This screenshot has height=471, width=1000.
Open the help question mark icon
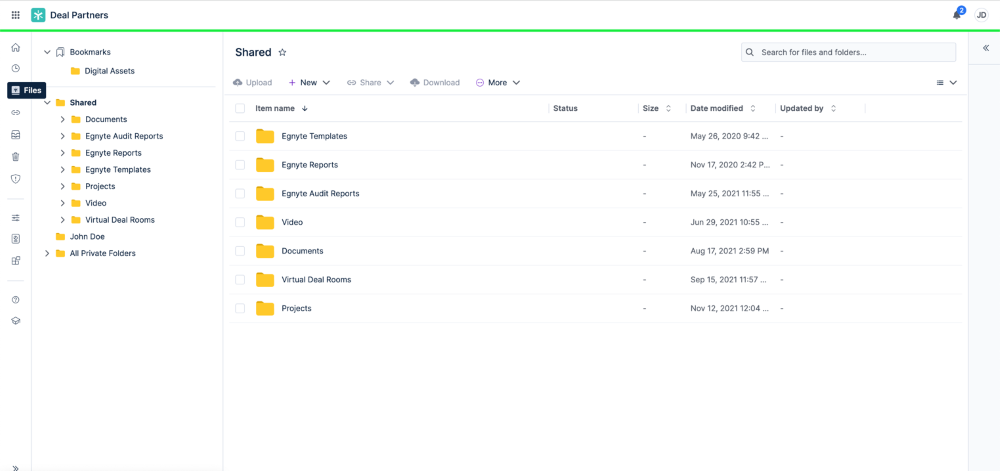[16, 300]
